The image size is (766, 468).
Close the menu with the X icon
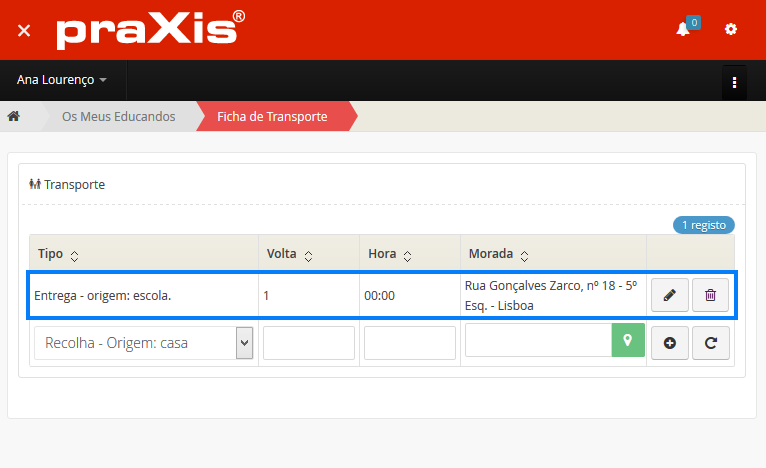(x=24, y=30)
